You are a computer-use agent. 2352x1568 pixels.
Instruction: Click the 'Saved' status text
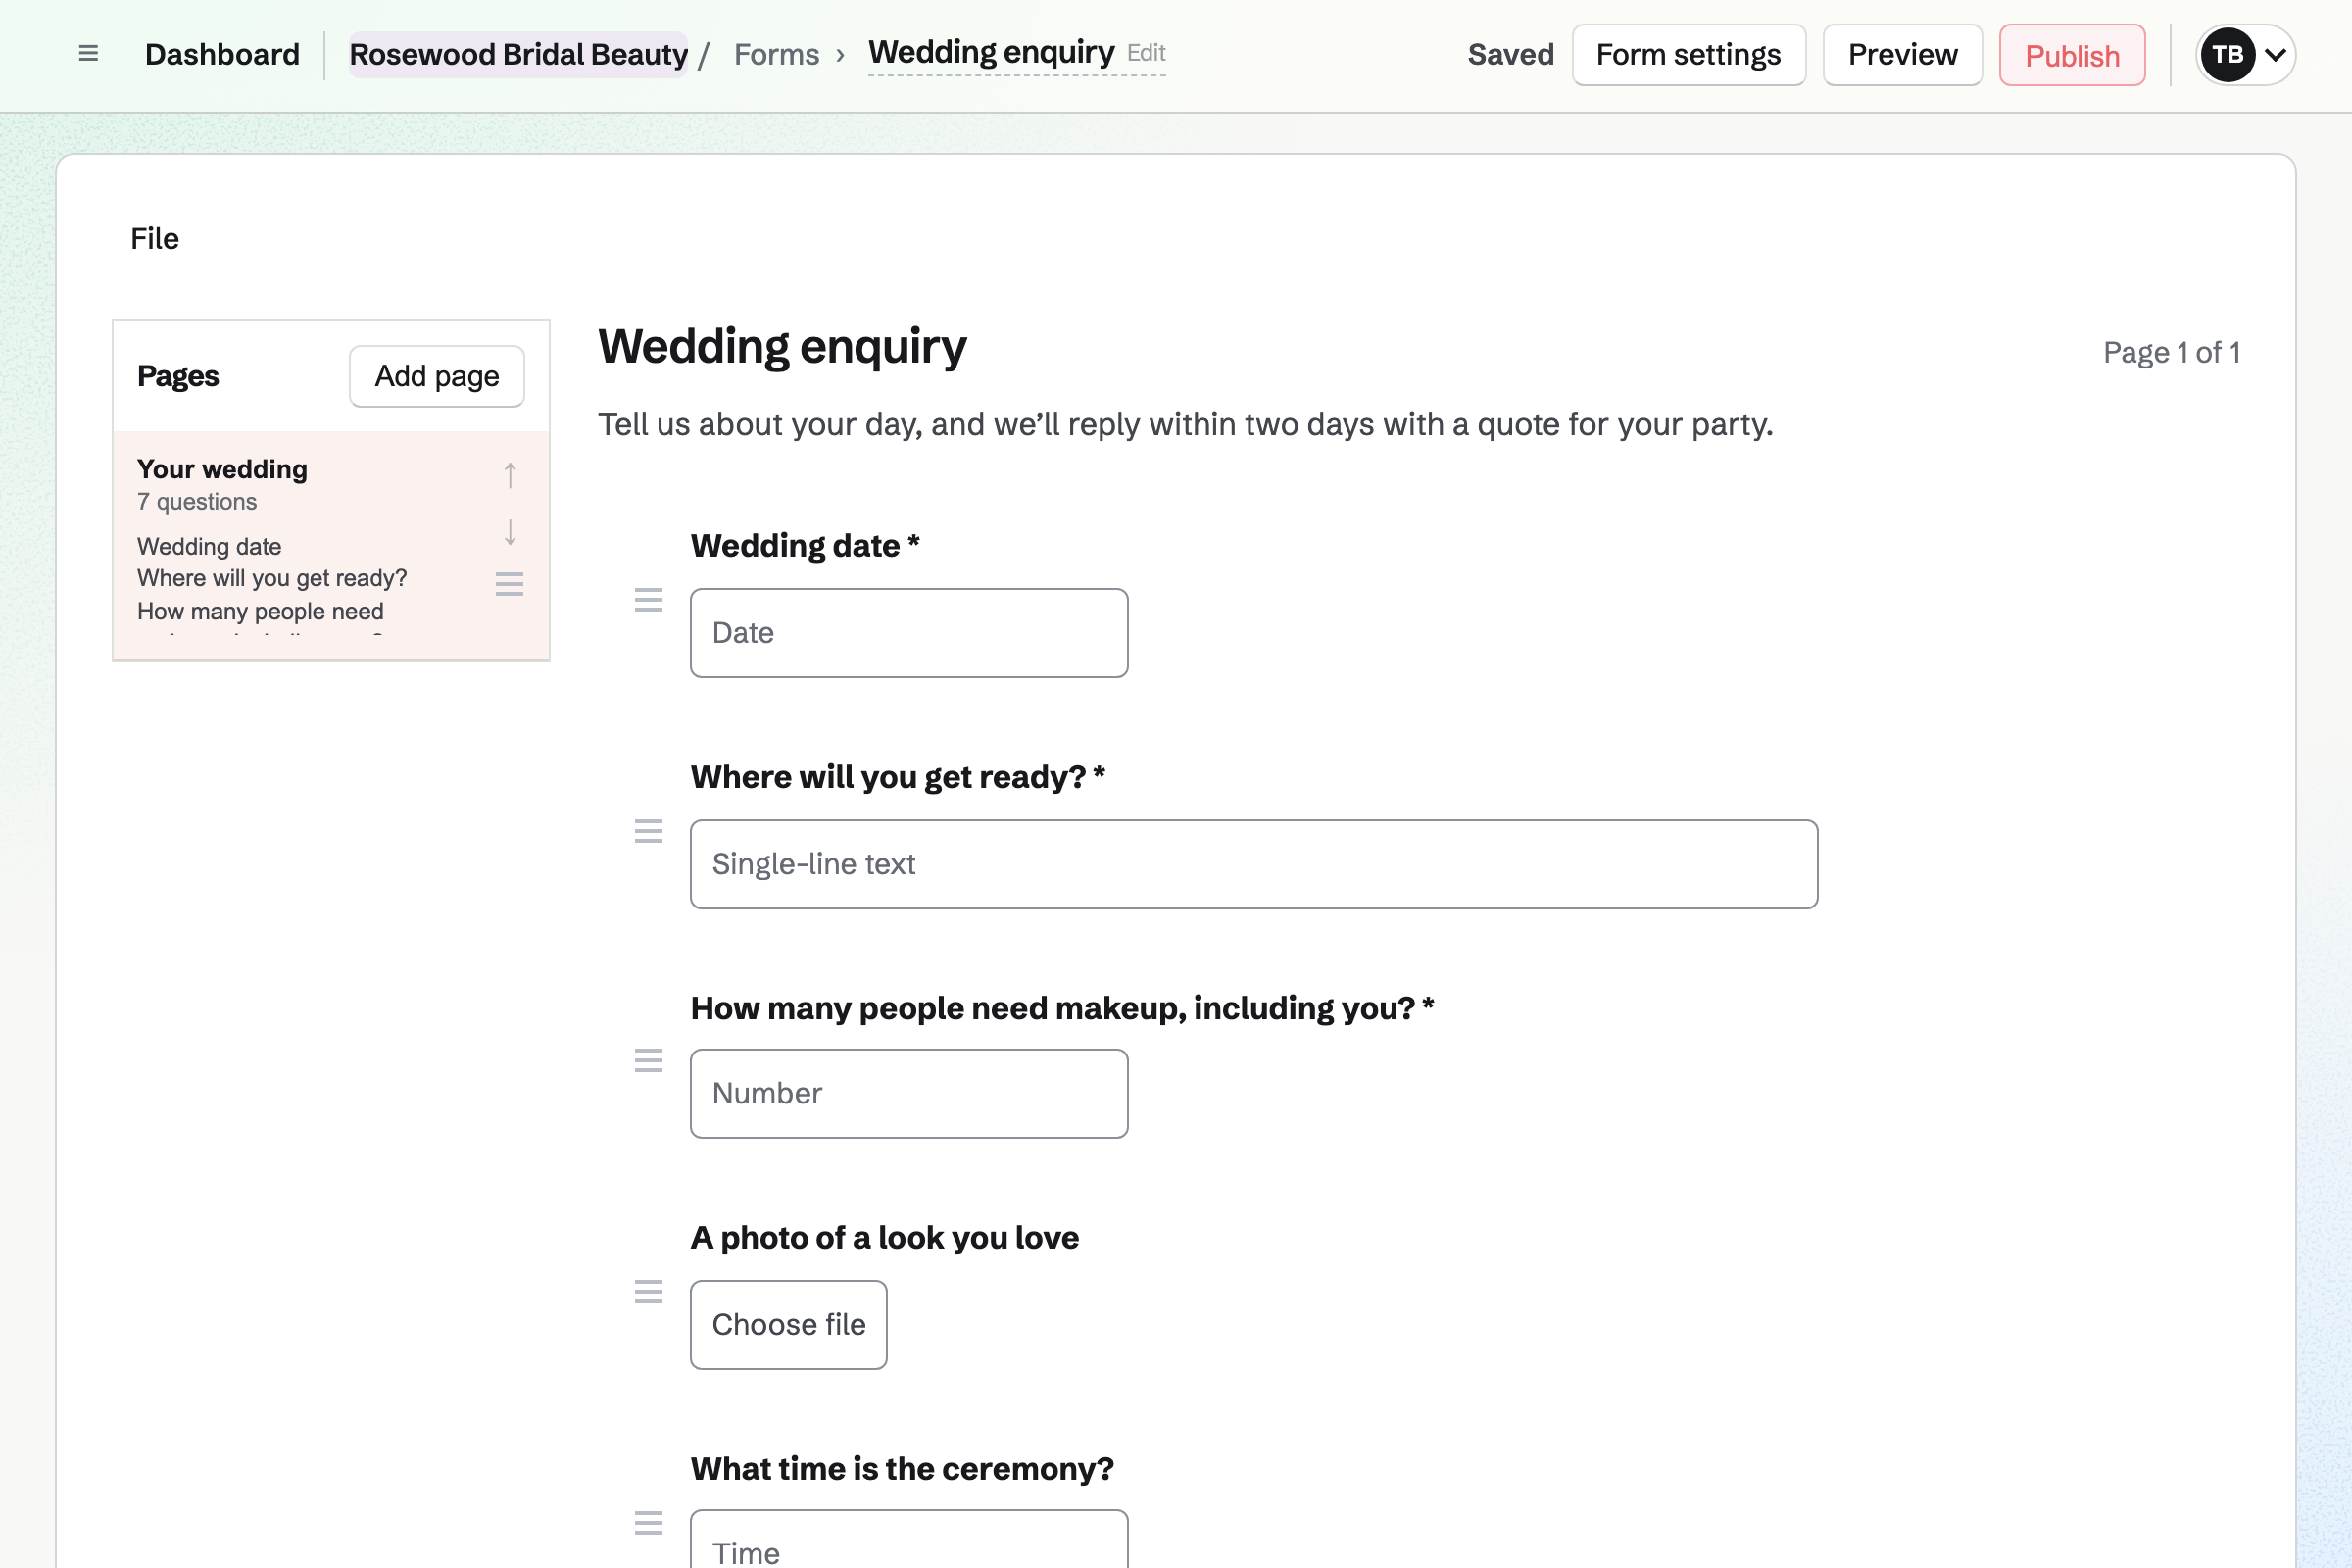(x=1511, y=55)
